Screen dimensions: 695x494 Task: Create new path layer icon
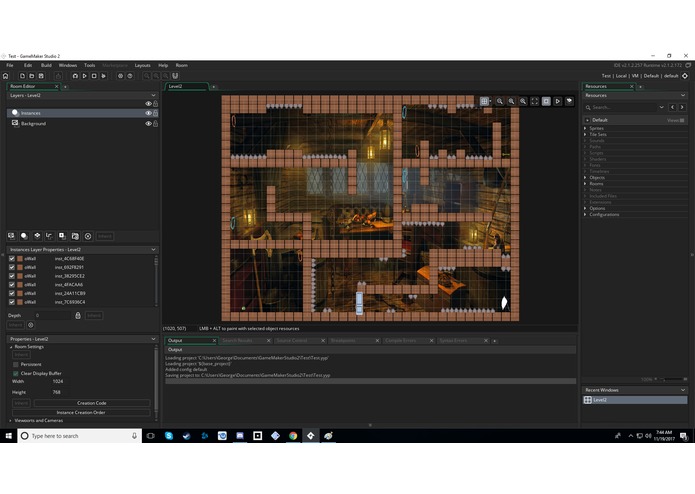click(50, 236)
